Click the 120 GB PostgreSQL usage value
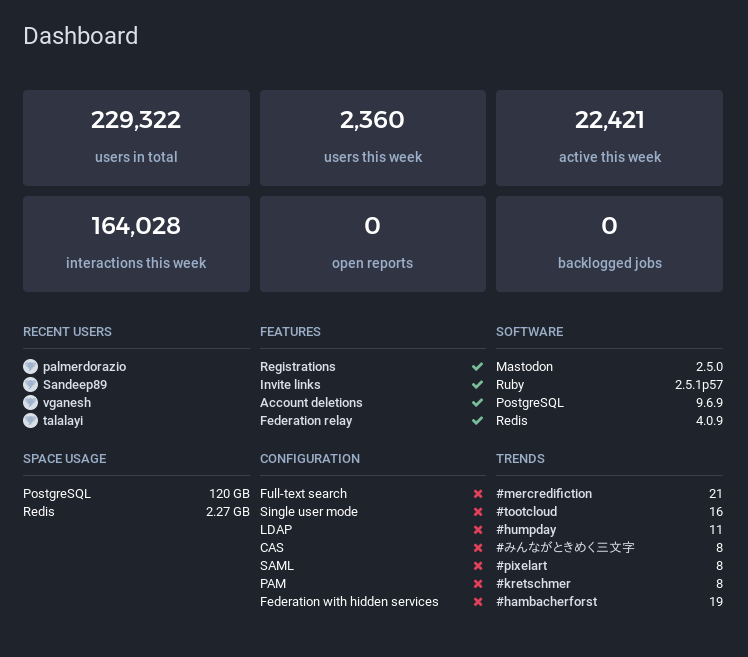The width and height of the screenshot is (748, 657). (x=229, y=493)
